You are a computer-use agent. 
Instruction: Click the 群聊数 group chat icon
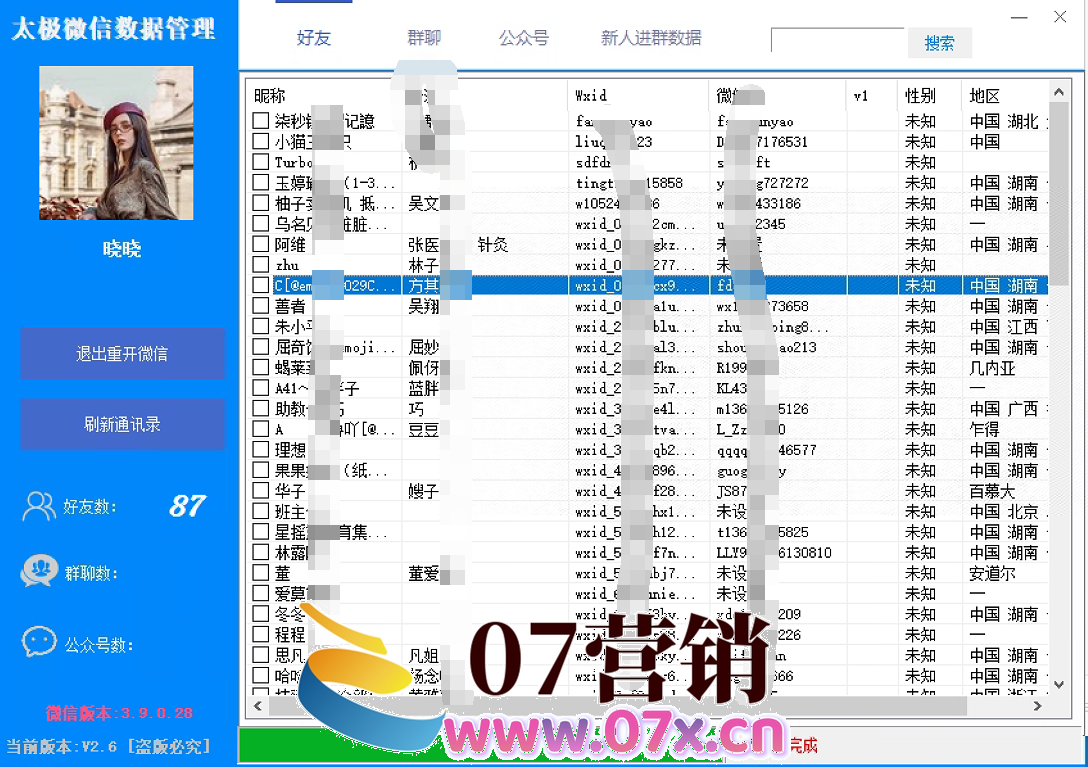click(x=40, y=571)
